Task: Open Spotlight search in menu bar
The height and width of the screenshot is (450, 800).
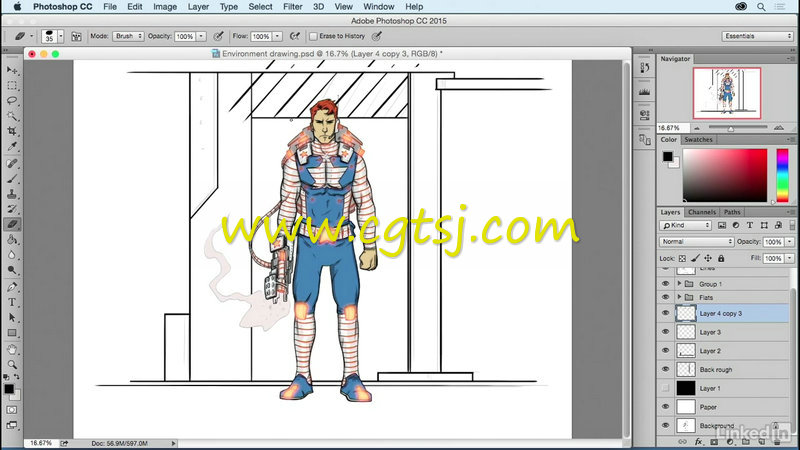Action: pos(761,7)
